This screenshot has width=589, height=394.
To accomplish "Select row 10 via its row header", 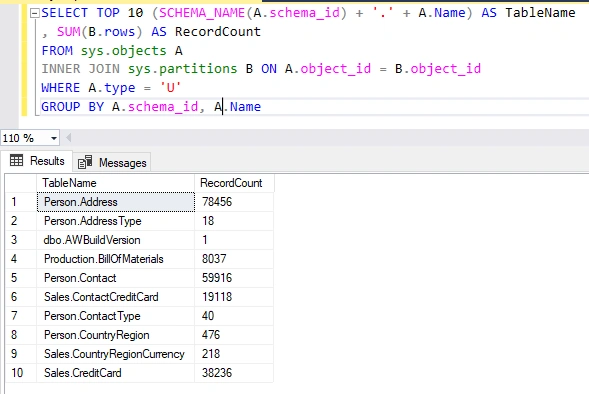I will (x=21, y=373).
